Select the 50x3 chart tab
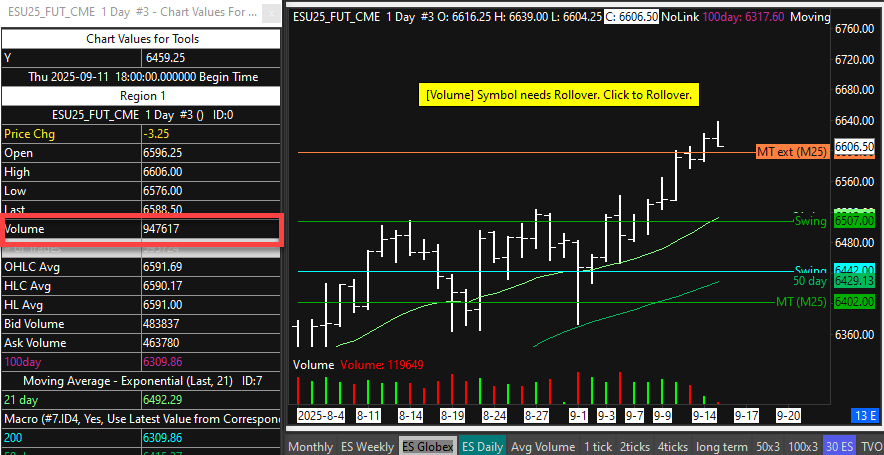 click(768, 447)
